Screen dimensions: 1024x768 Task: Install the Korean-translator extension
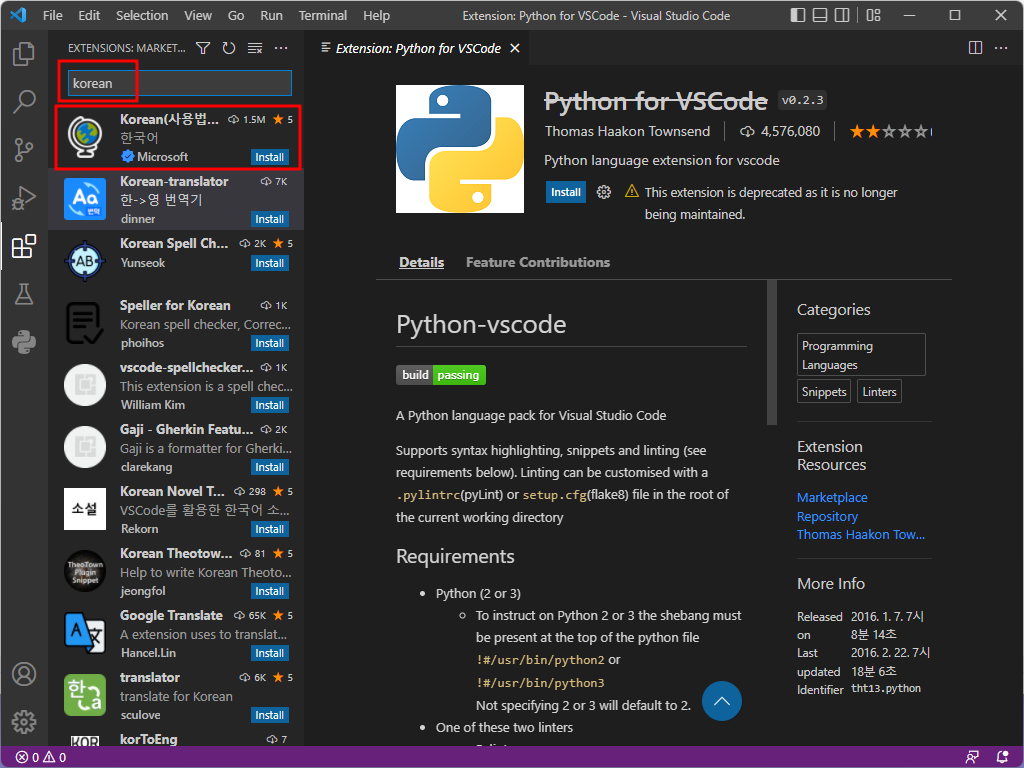(269, 219)
